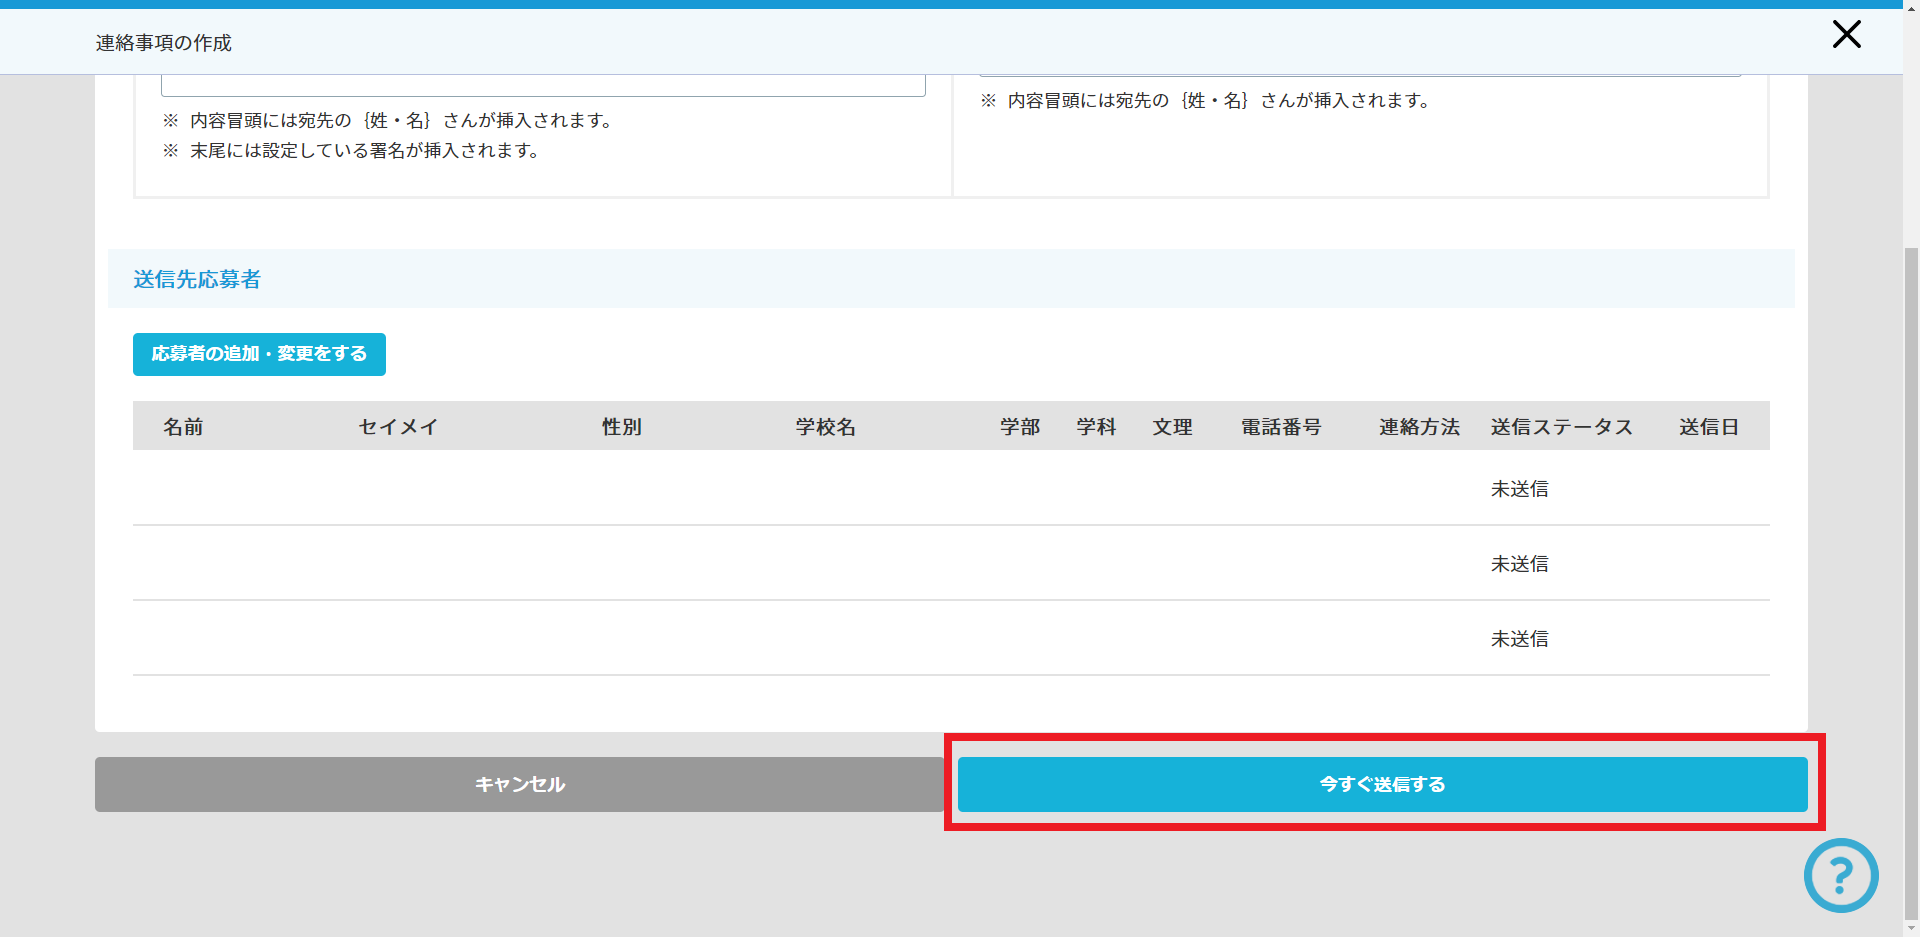The image size is (1920, 937).
Task: Click the 連絡方法 column header
Action: click(1419, 427)
